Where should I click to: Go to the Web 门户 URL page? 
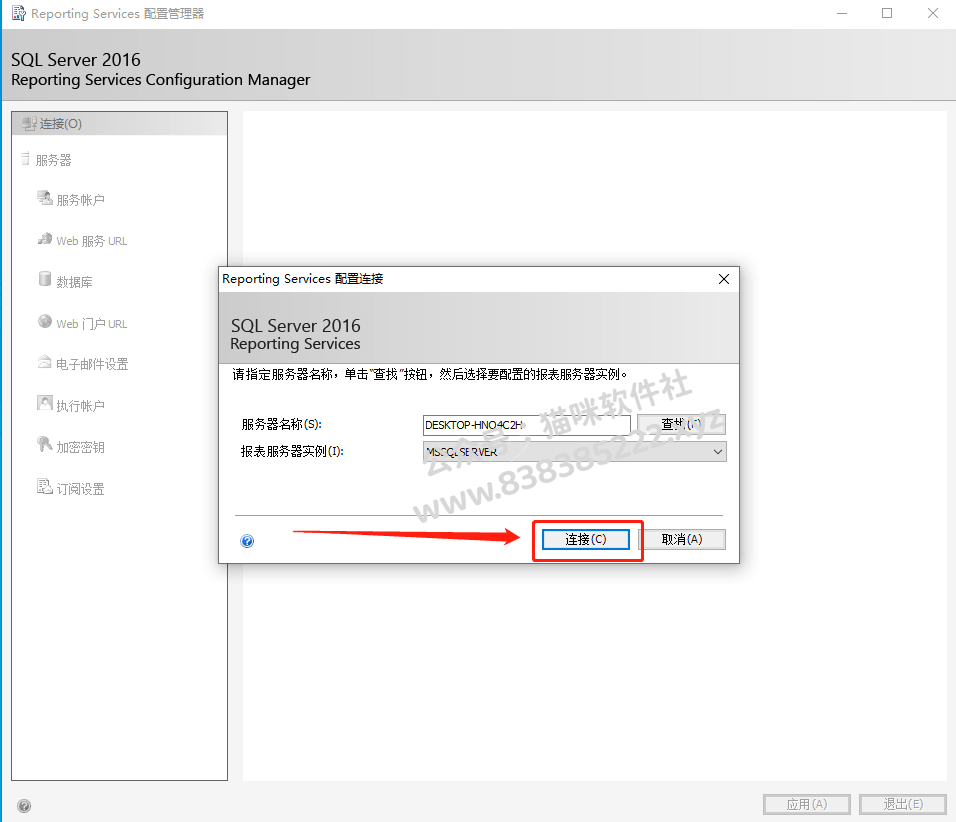click(x=91, y=324)
